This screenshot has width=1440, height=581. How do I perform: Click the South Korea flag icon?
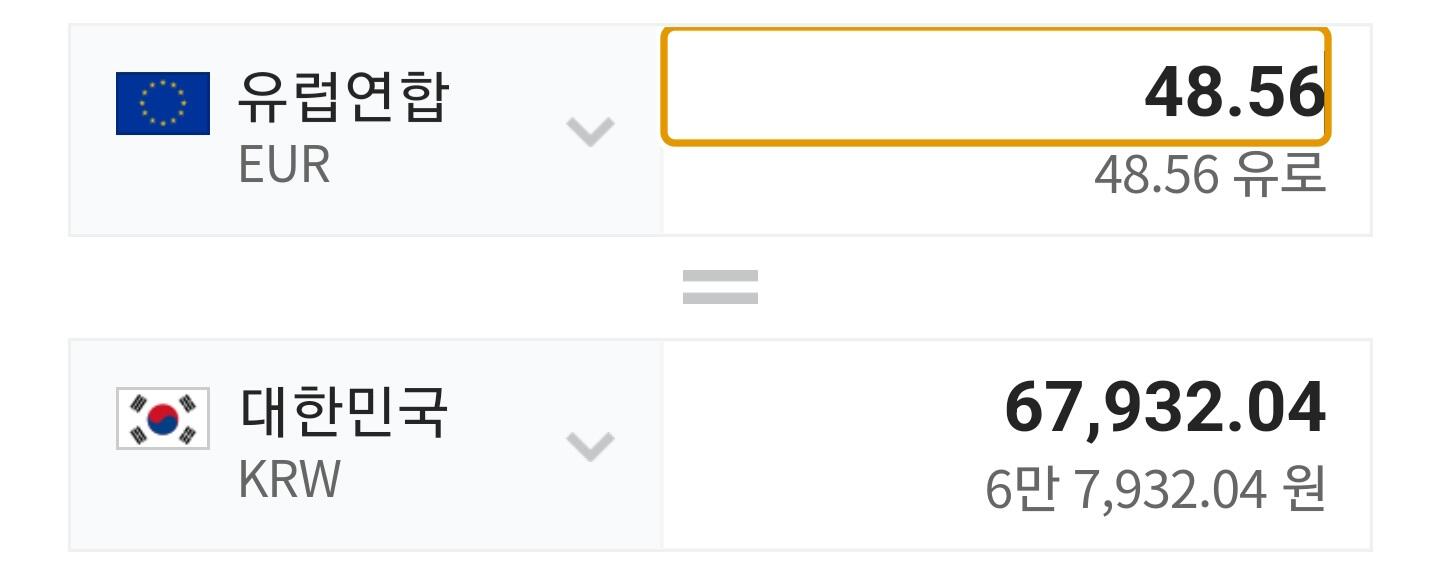(163, 418)
